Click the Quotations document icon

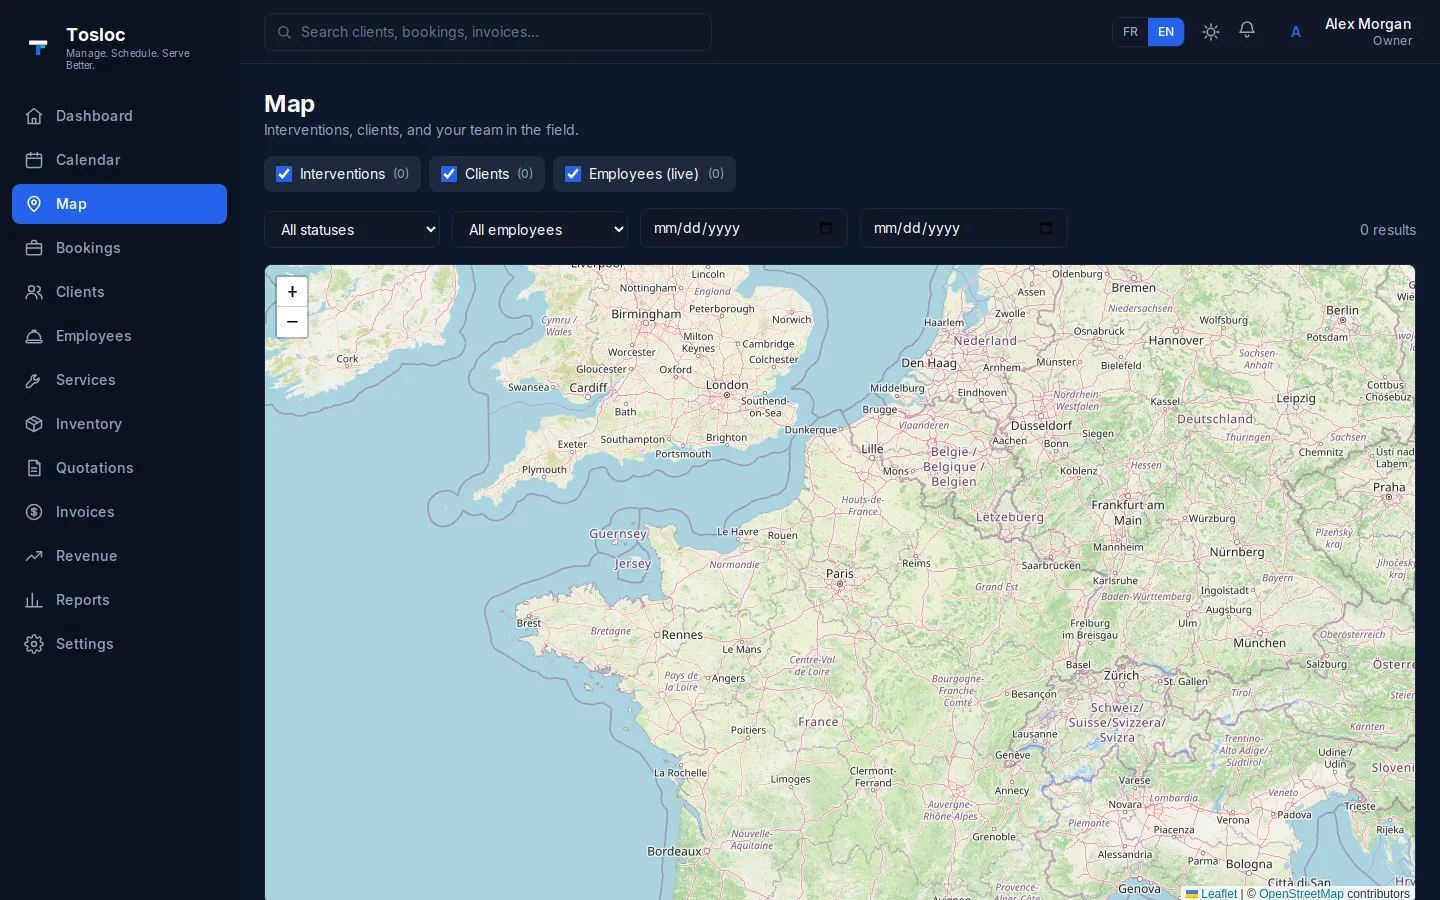34,468
